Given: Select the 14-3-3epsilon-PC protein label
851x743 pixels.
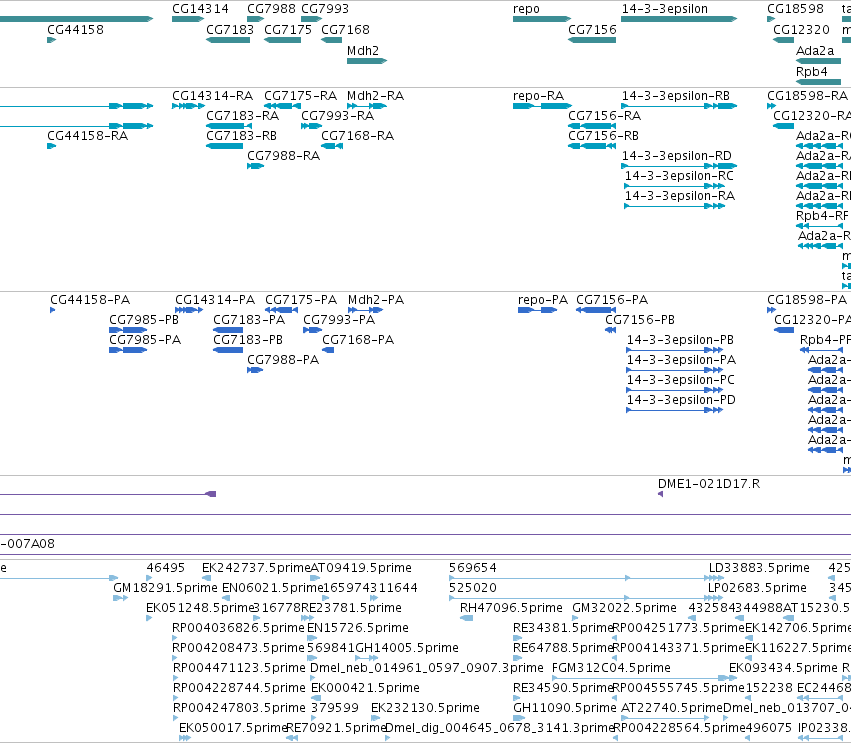Looking at the screenshot, I should click(x=681, y=380).
